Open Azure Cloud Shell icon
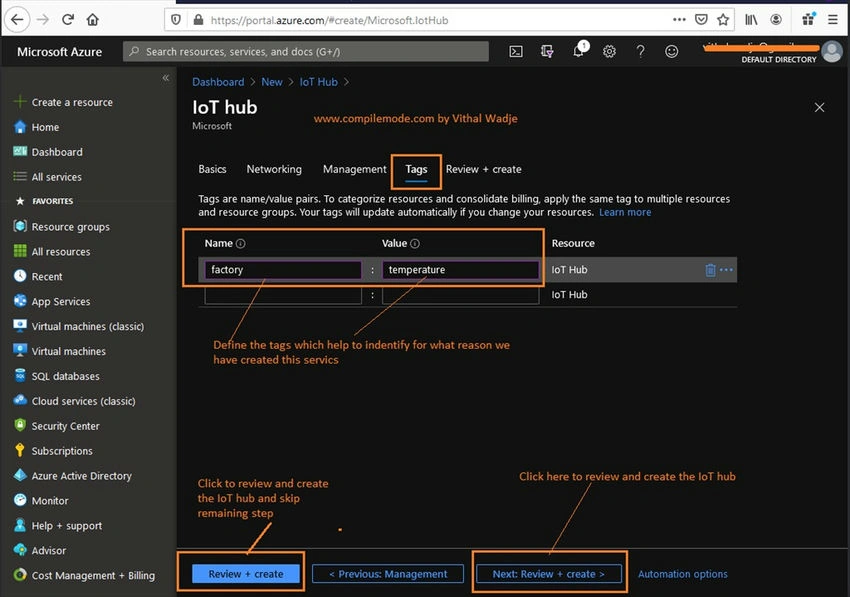 [x=516, y=52]
